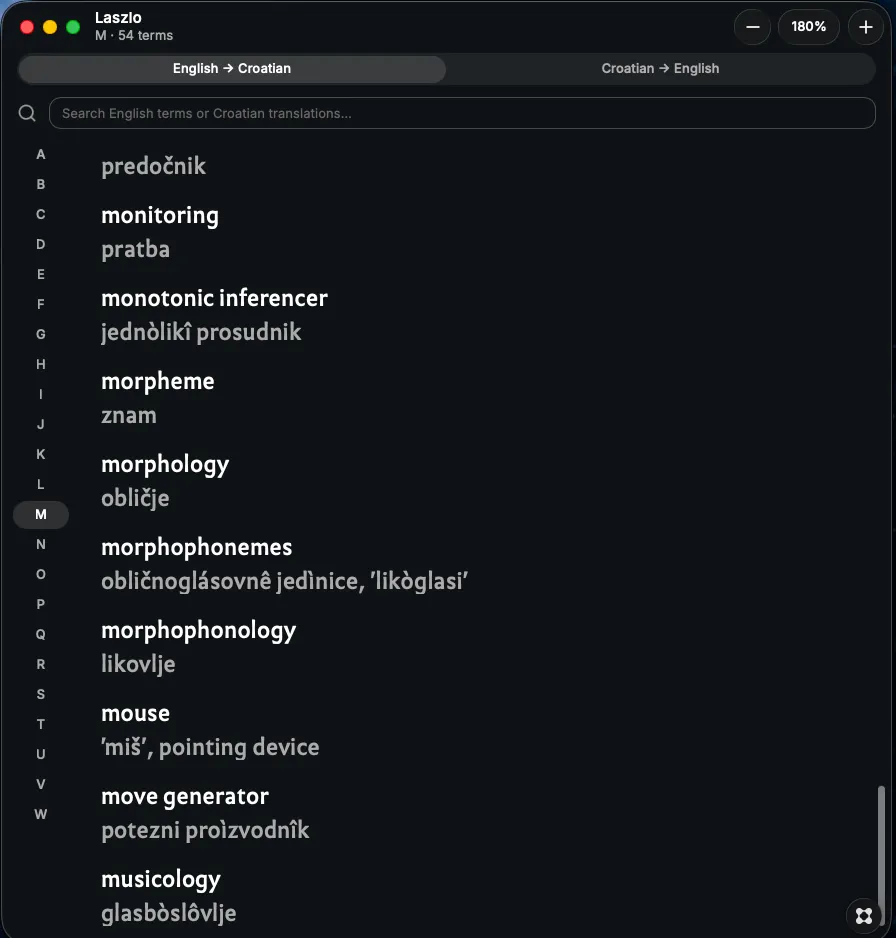Click the search magnifier icon
The height and width of the screenshot is (938, 896).
[x=27, y=113]
